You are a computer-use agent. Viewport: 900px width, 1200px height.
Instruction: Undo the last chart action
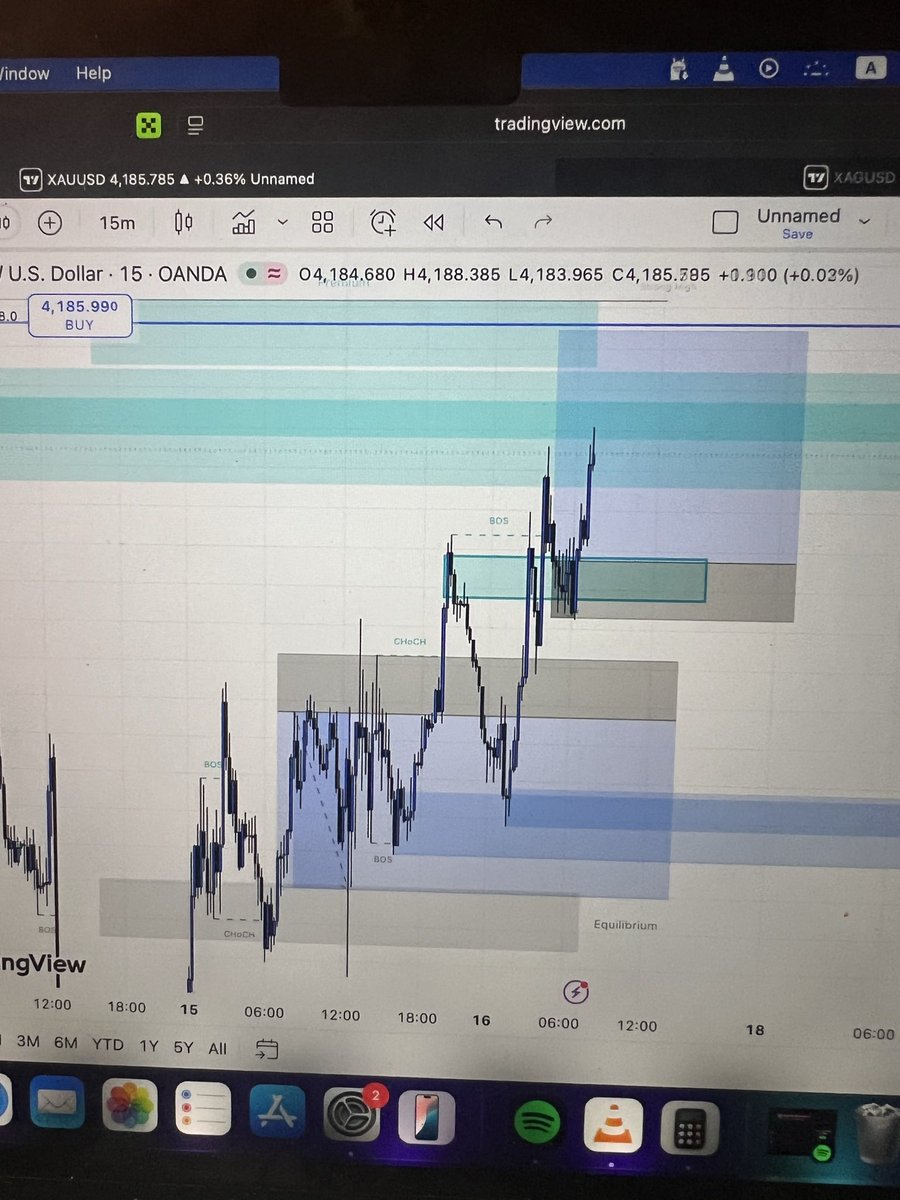[493, 222]
